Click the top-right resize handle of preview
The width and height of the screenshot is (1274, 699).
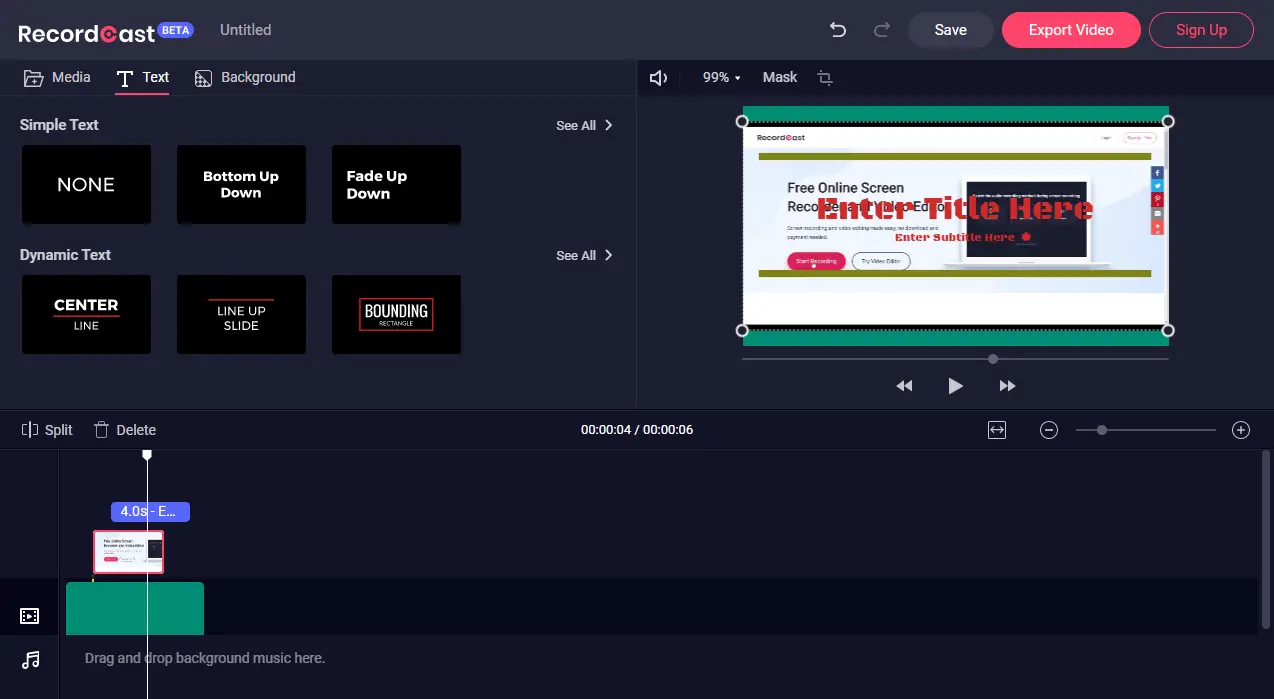click(x=1168, y=121)
